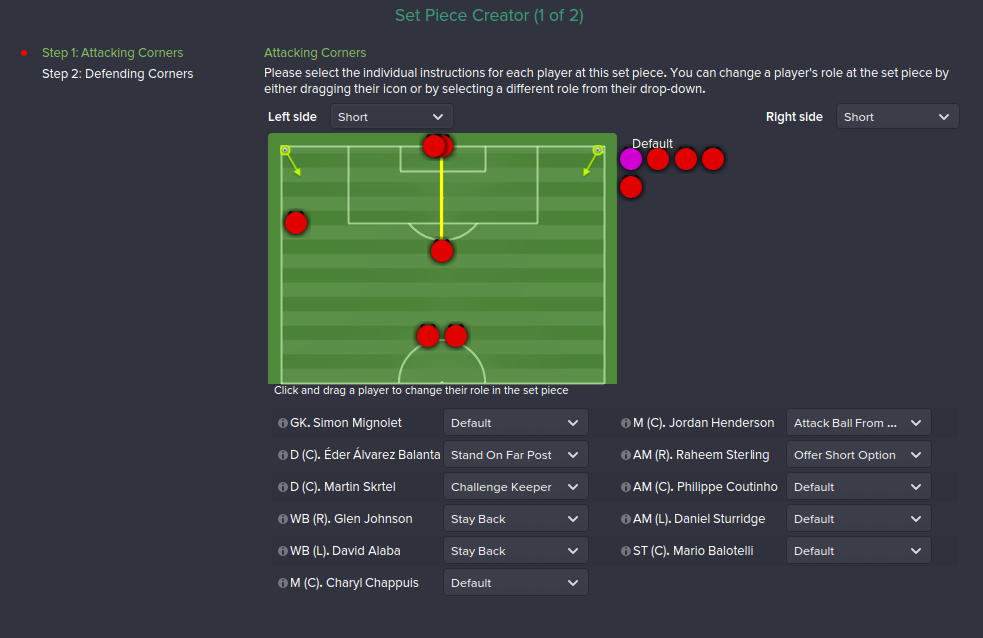The height and width of the screenshot is (638, 983).
Task: Open Glen Johnson's Stay Back dropdown
Action: tap(514, 519)
